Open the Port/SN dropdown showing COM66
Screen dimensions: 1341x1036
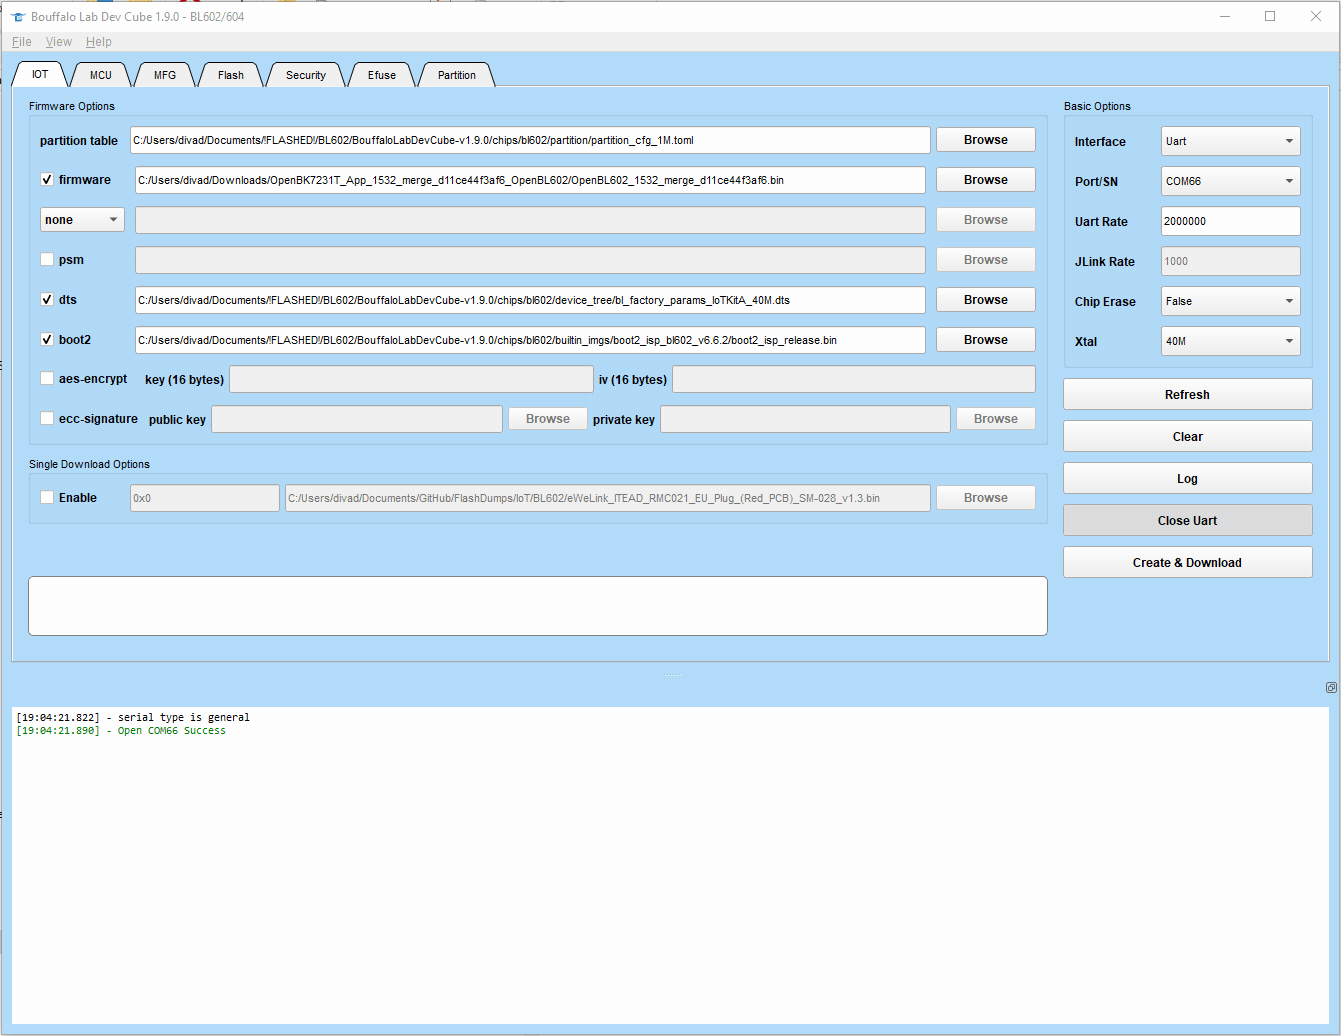[x=1231, y=181]
